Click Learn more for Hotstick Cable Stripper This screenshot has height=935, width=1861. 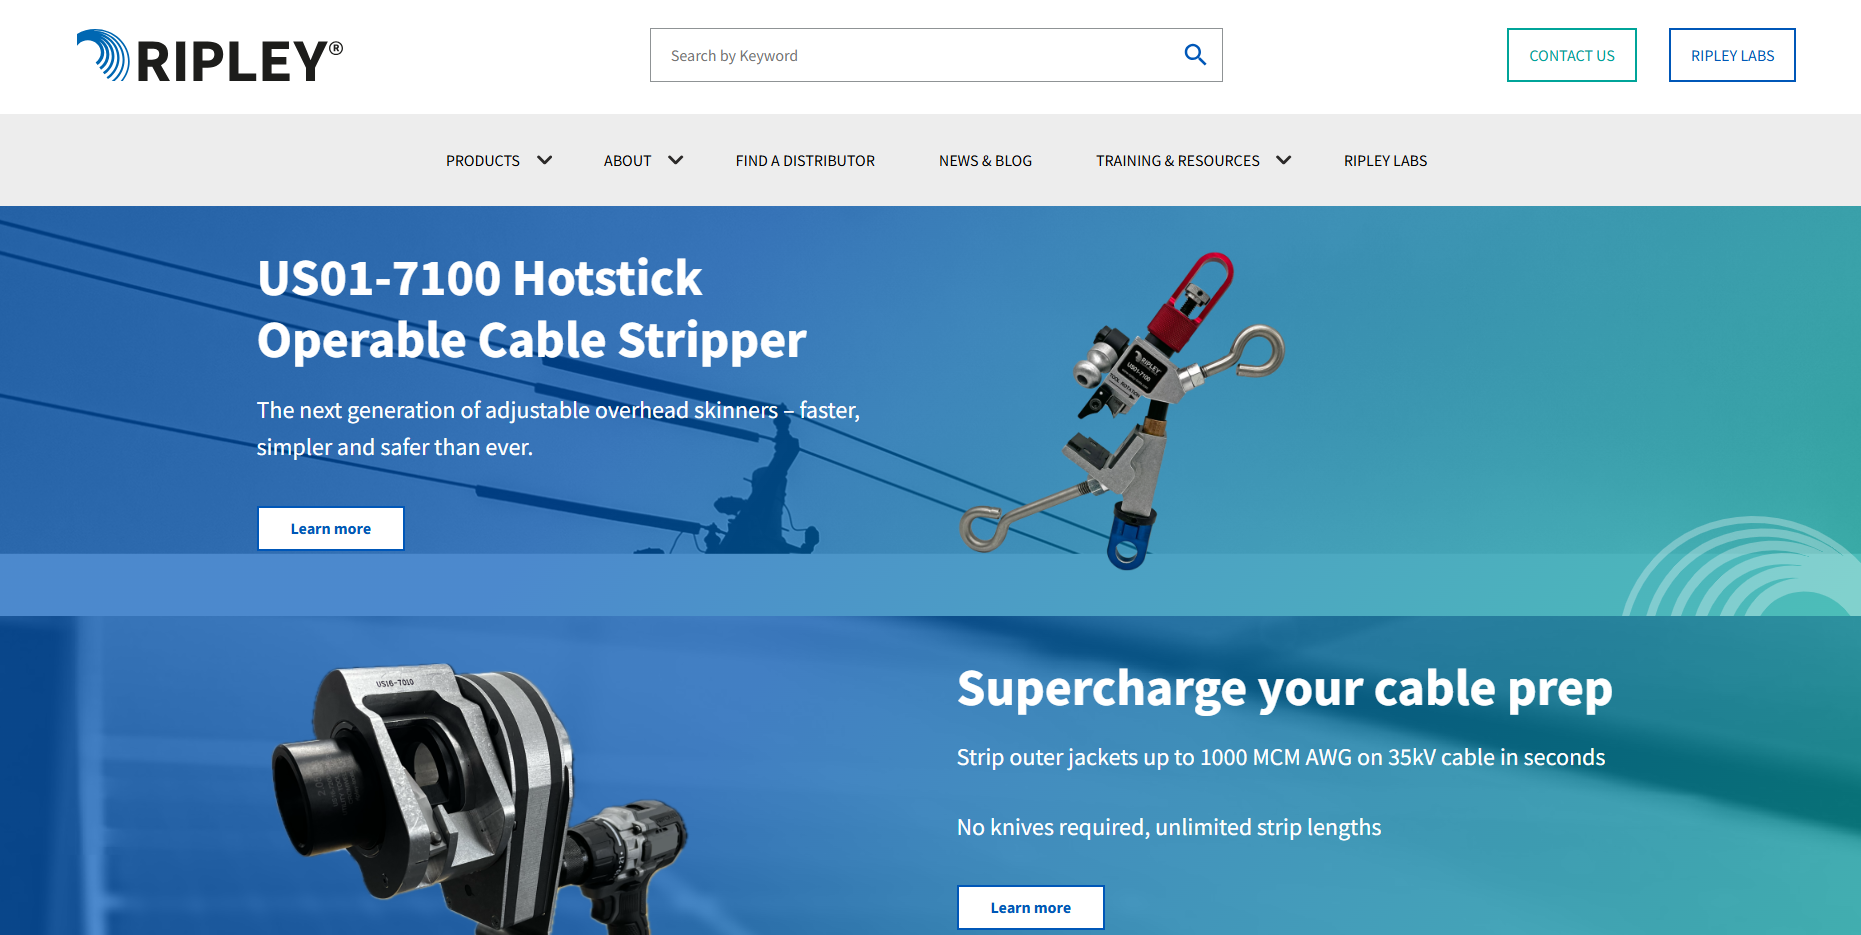coord(331,528)
